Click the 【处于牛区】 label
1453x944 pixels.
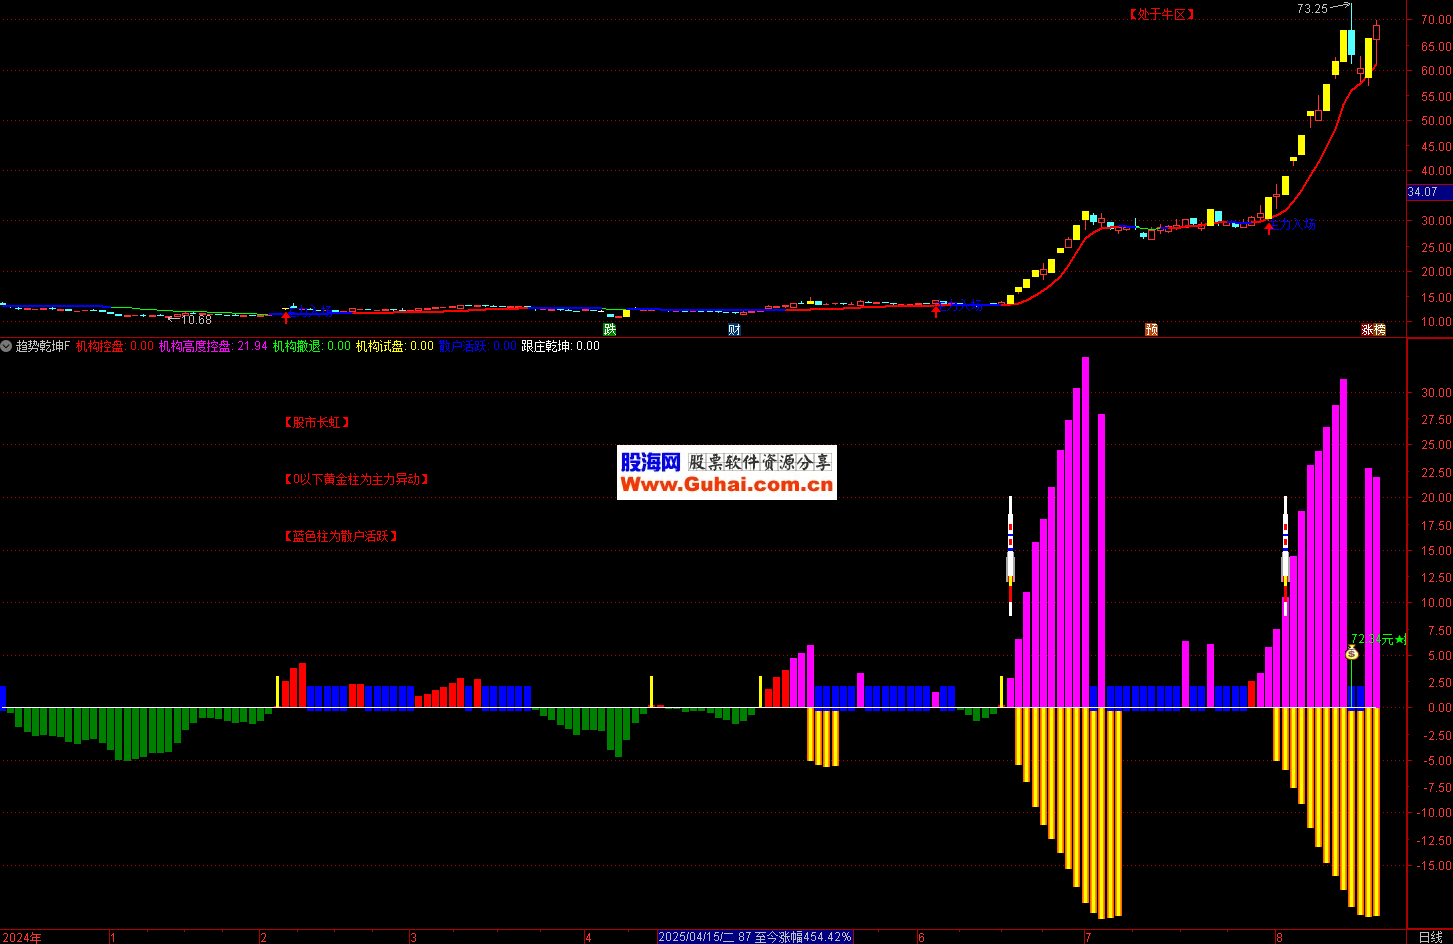point(1162,14)
